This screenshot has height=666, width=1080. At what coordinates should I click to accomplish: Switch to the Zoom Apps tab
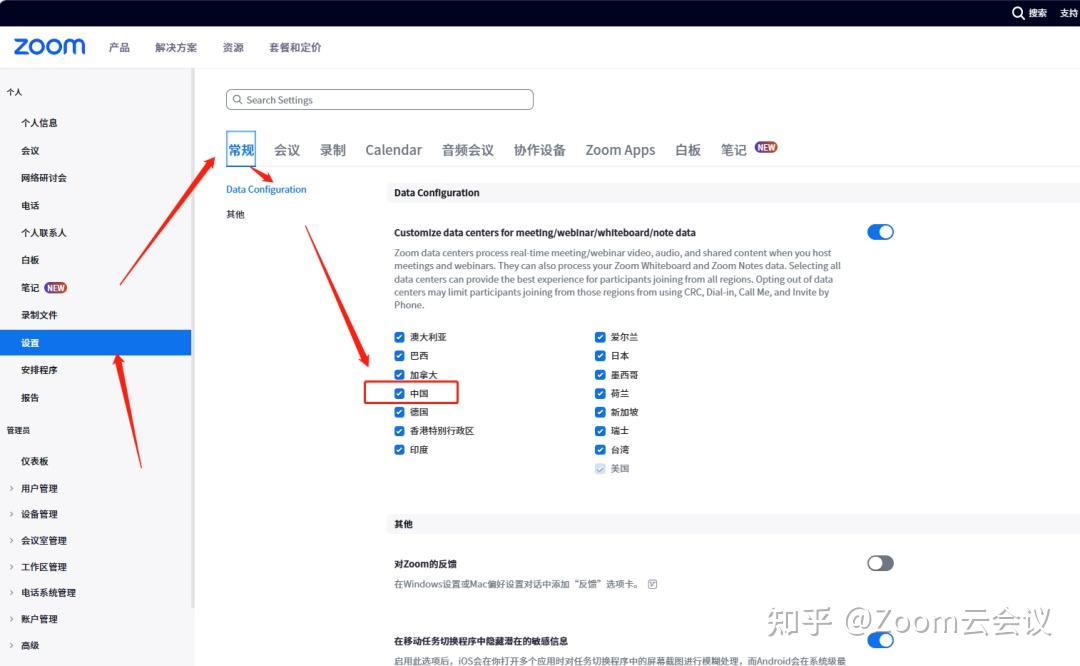point(620,148)
